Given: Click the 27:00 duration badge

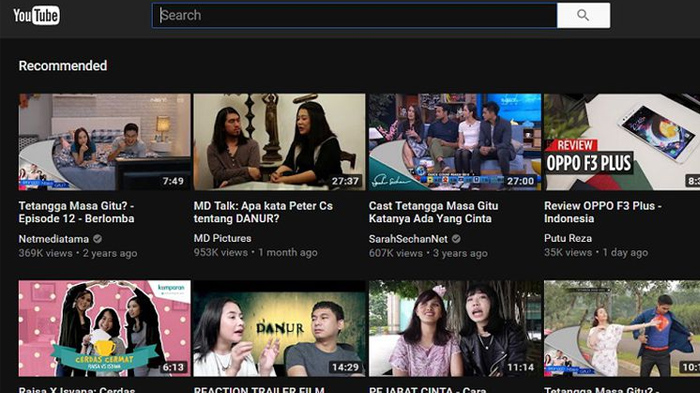Looking at the screenshot, I should [521, 181].
